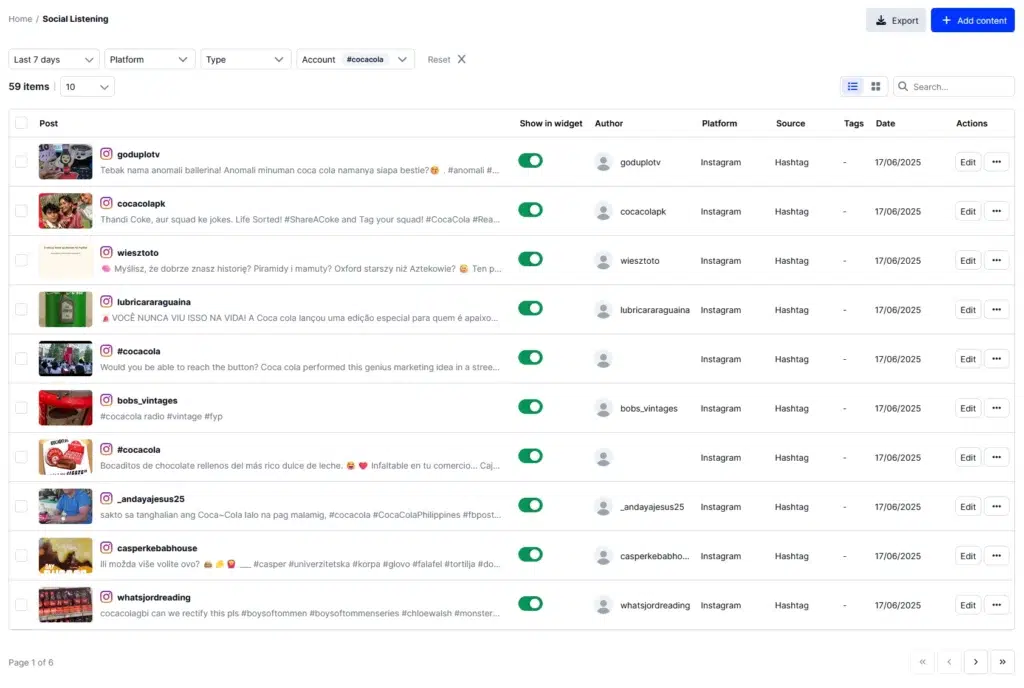Image resolution: width=1024 pixels, height=688 pixels.
Task: Click 'Page 1 of 6' text
Action: [x=31, y=662]
